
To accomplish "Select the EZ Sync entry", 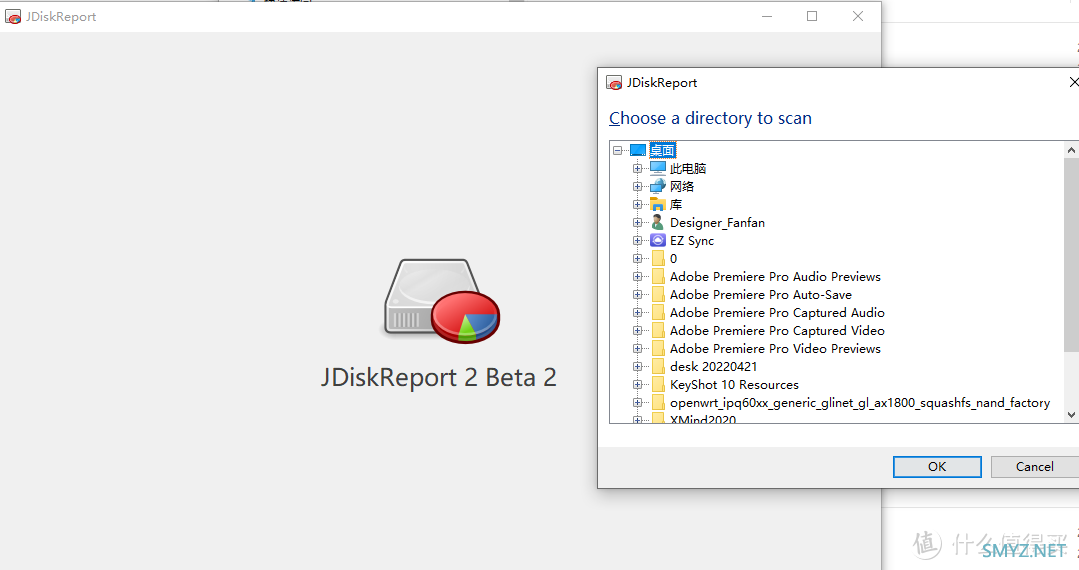I will (692, 240).
